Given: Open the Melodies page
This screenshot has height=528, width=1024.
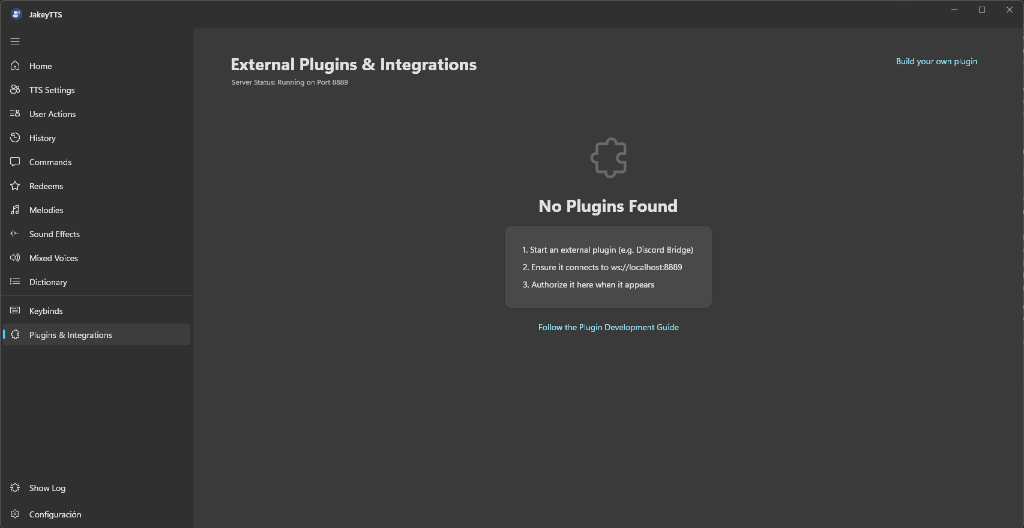Looking at the screenshot, I should [x=97, y=210].
